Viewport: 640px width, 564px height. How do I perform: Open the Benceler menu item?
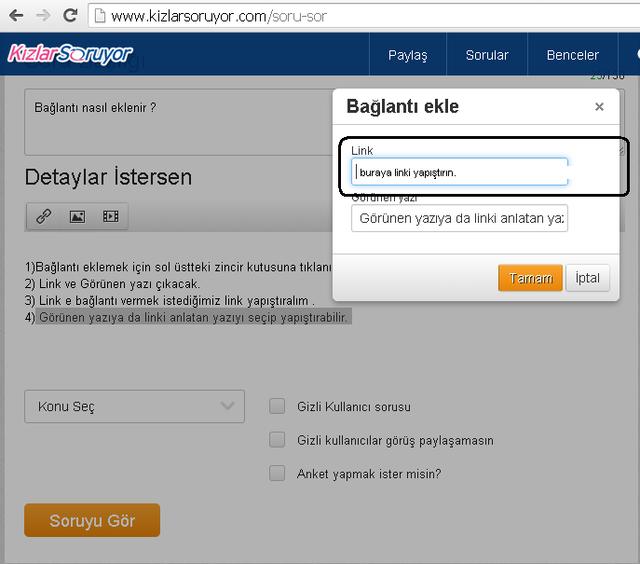572,55
